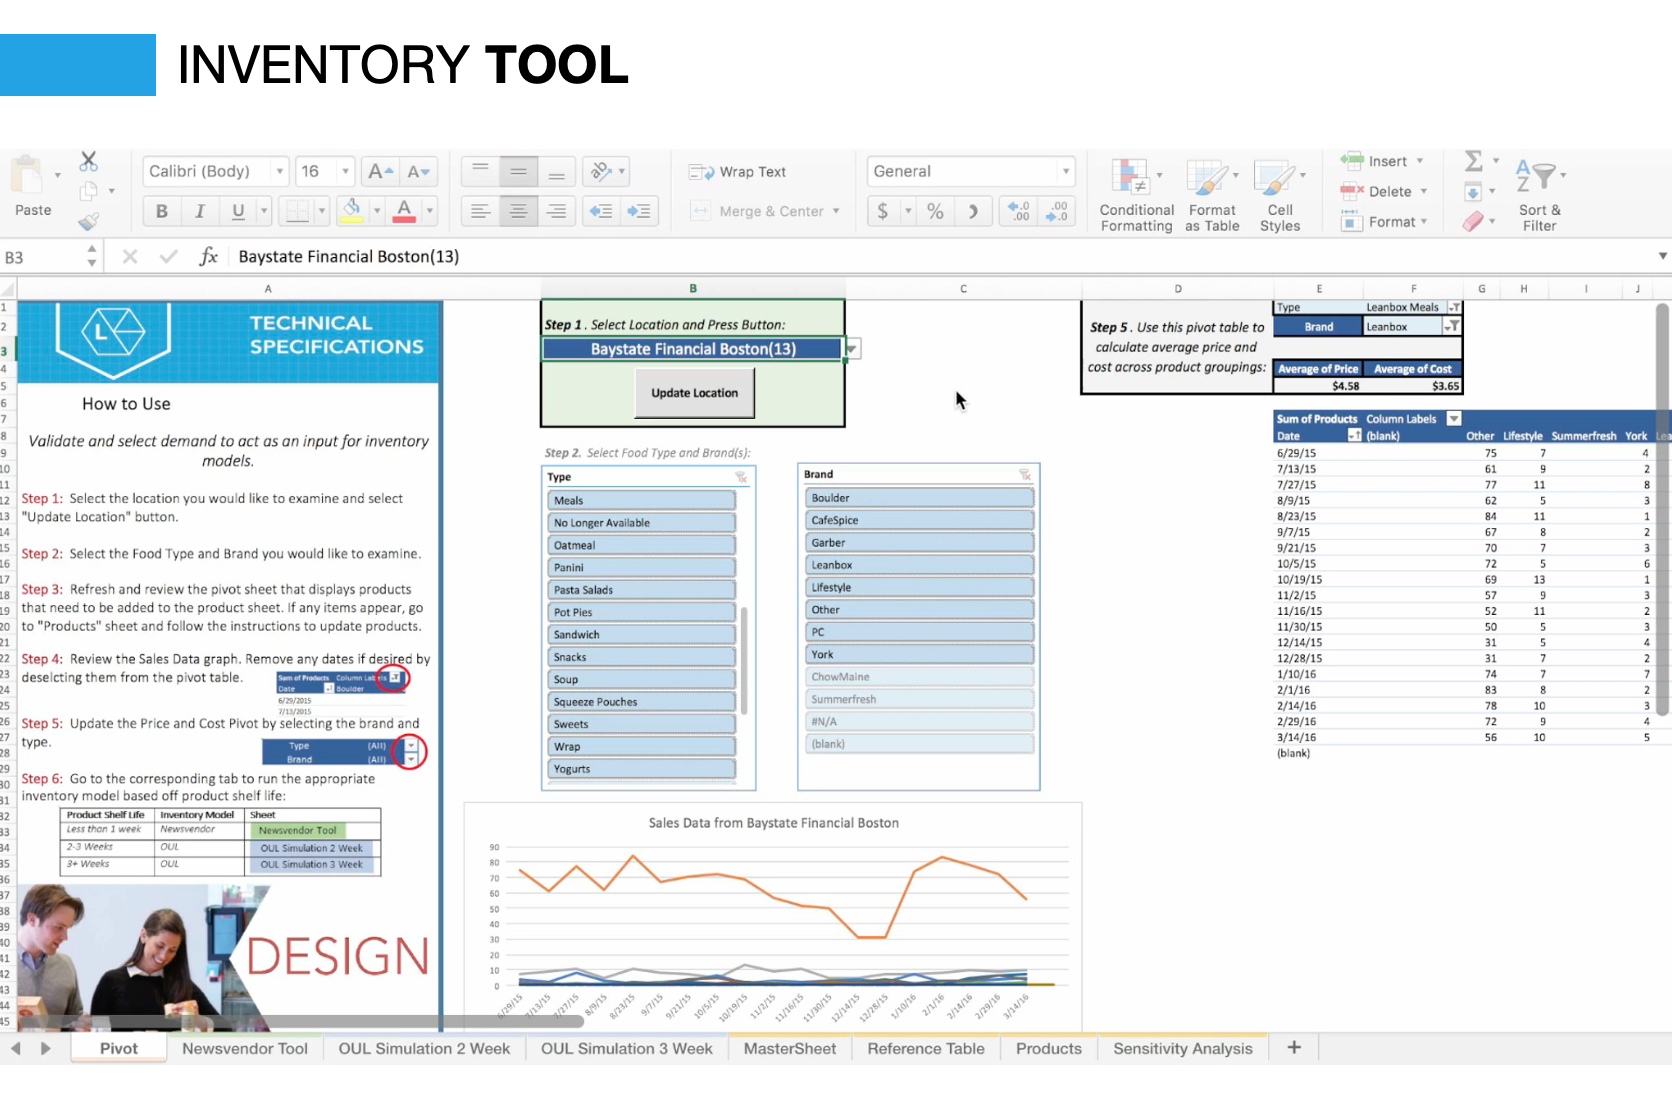Click the font color A swatch

(x=404, y=210)
